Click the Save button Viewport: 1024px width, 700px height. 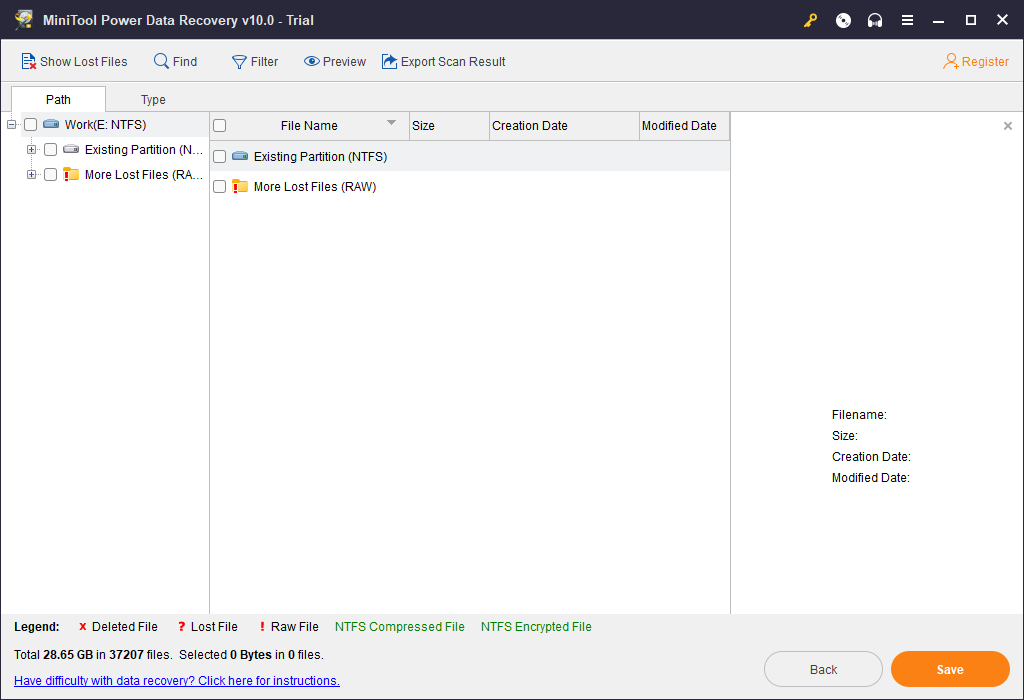[x=950, y=669]
